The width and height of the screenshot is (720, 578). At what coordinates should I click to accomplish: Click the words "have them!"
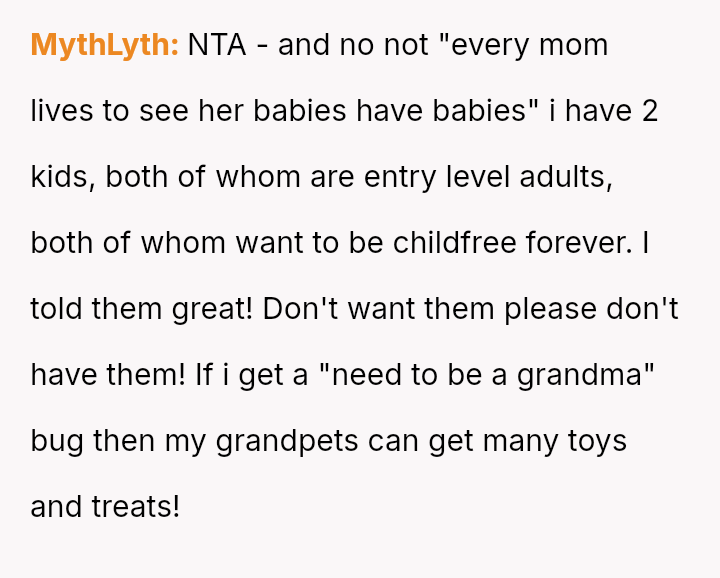point(96,375)
